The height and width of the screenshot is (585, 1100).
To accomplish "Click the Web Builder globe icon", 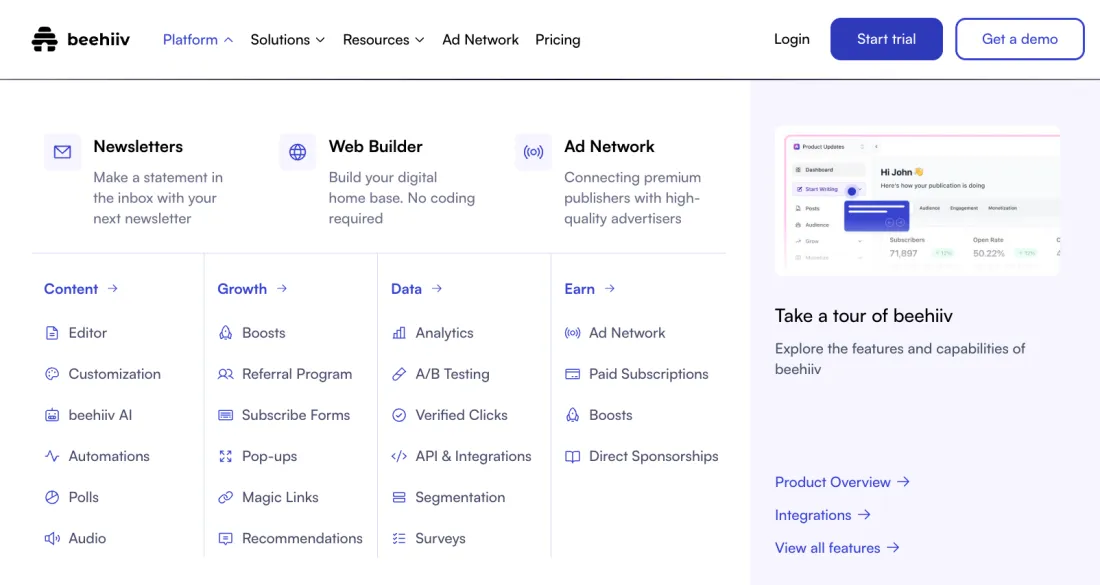I will tap(297, 152).
